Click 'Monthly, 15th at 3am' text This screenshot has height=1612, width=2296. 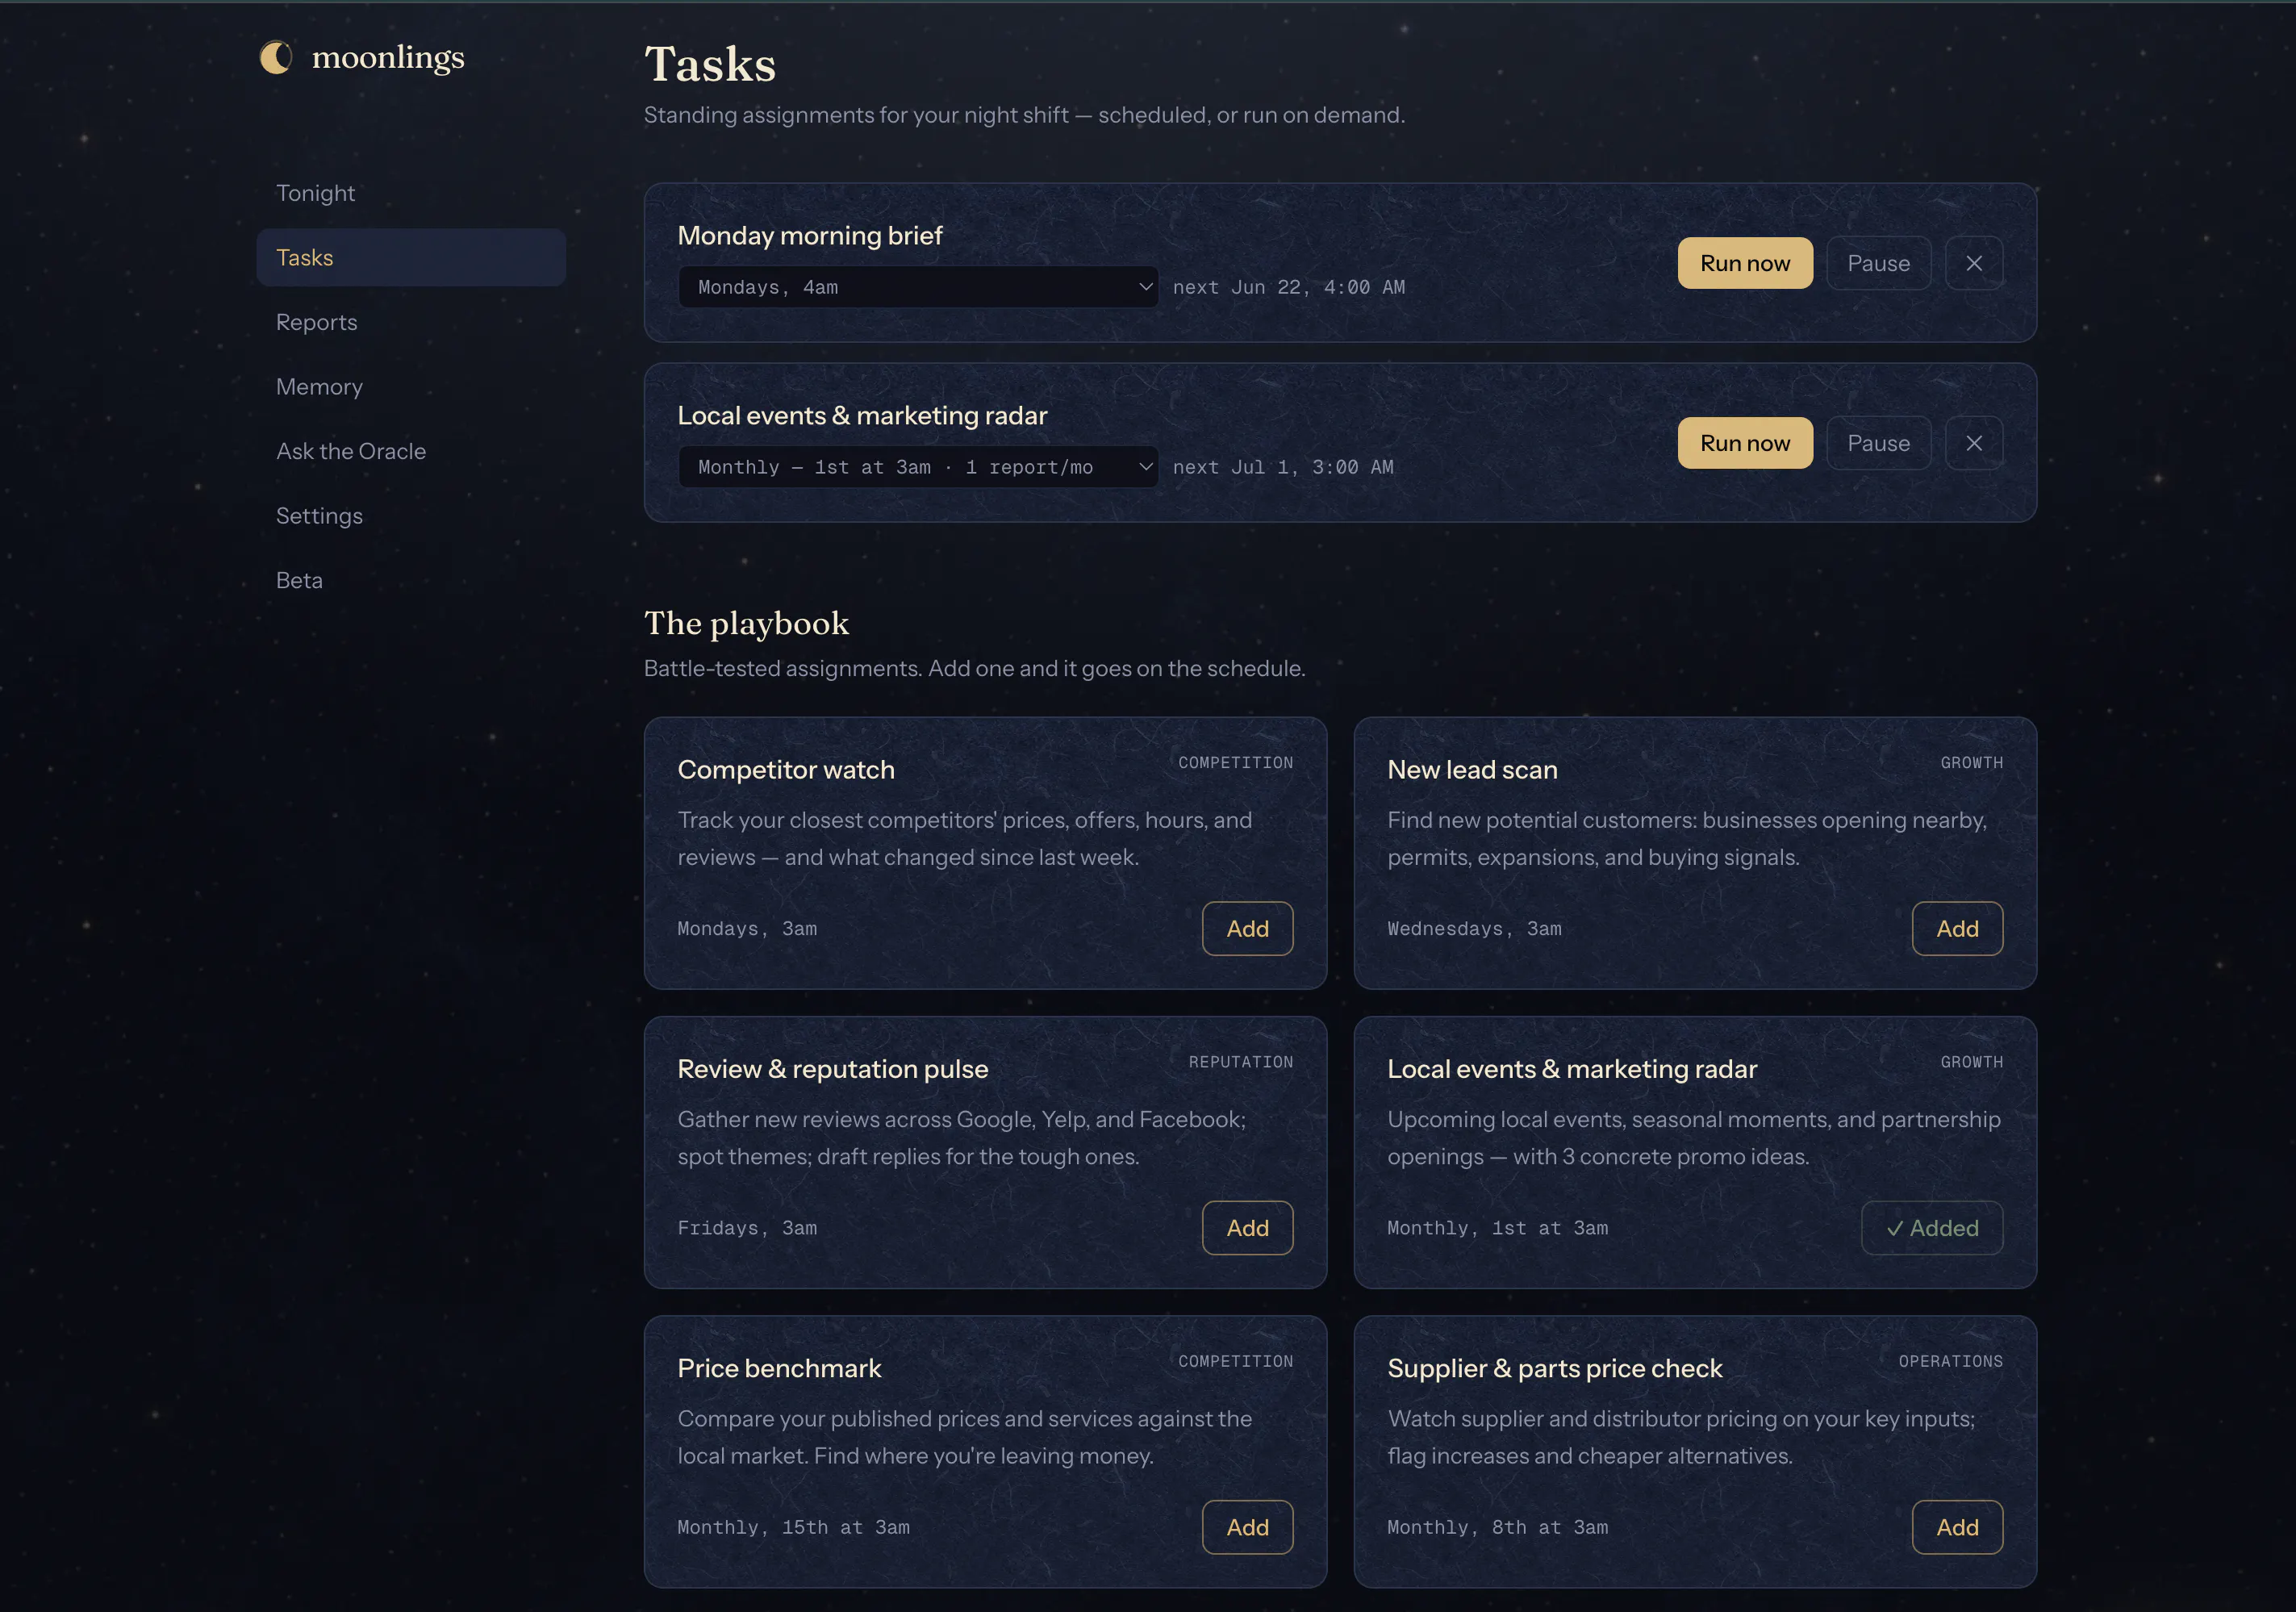coord(793,1527)
